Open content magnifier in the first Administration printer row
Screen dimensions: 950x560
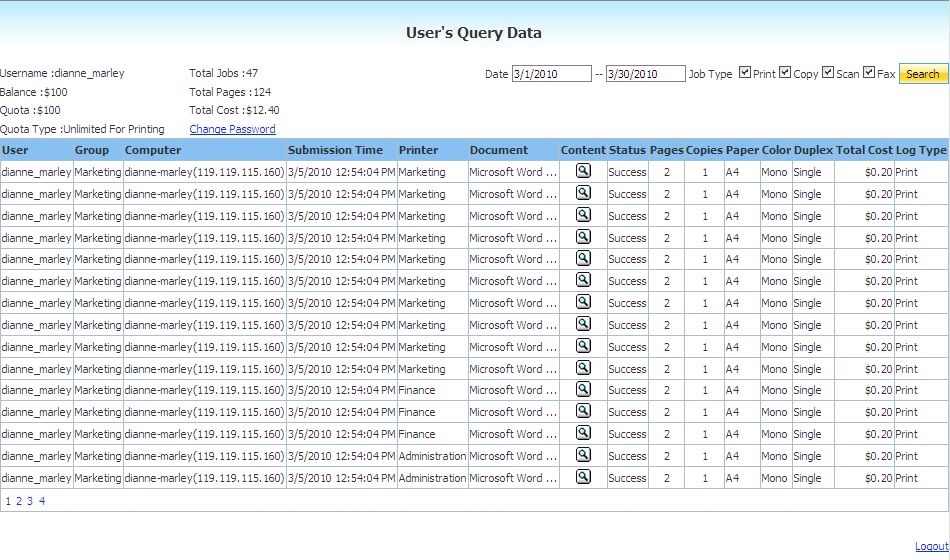(x=583, y=455)
